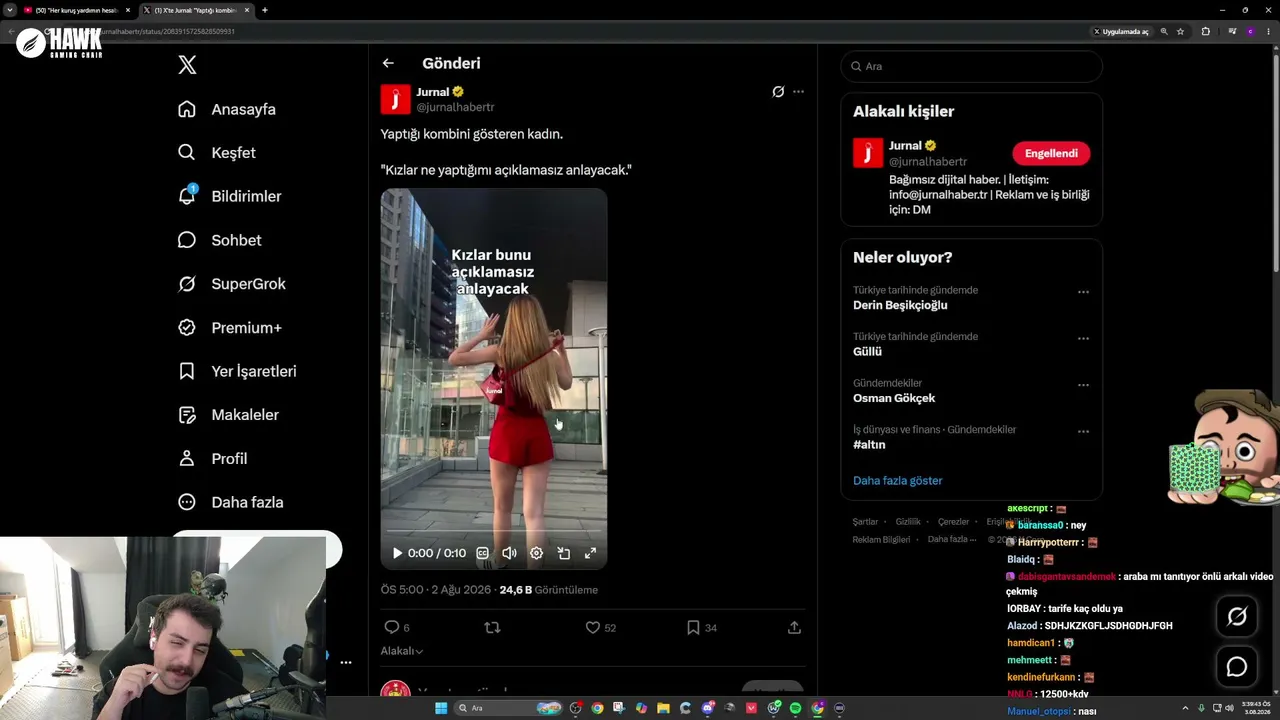The height and width of the screenshot is (720, 1280).
Task: Open Discord from the taskbar
Action: coord(708,708)
